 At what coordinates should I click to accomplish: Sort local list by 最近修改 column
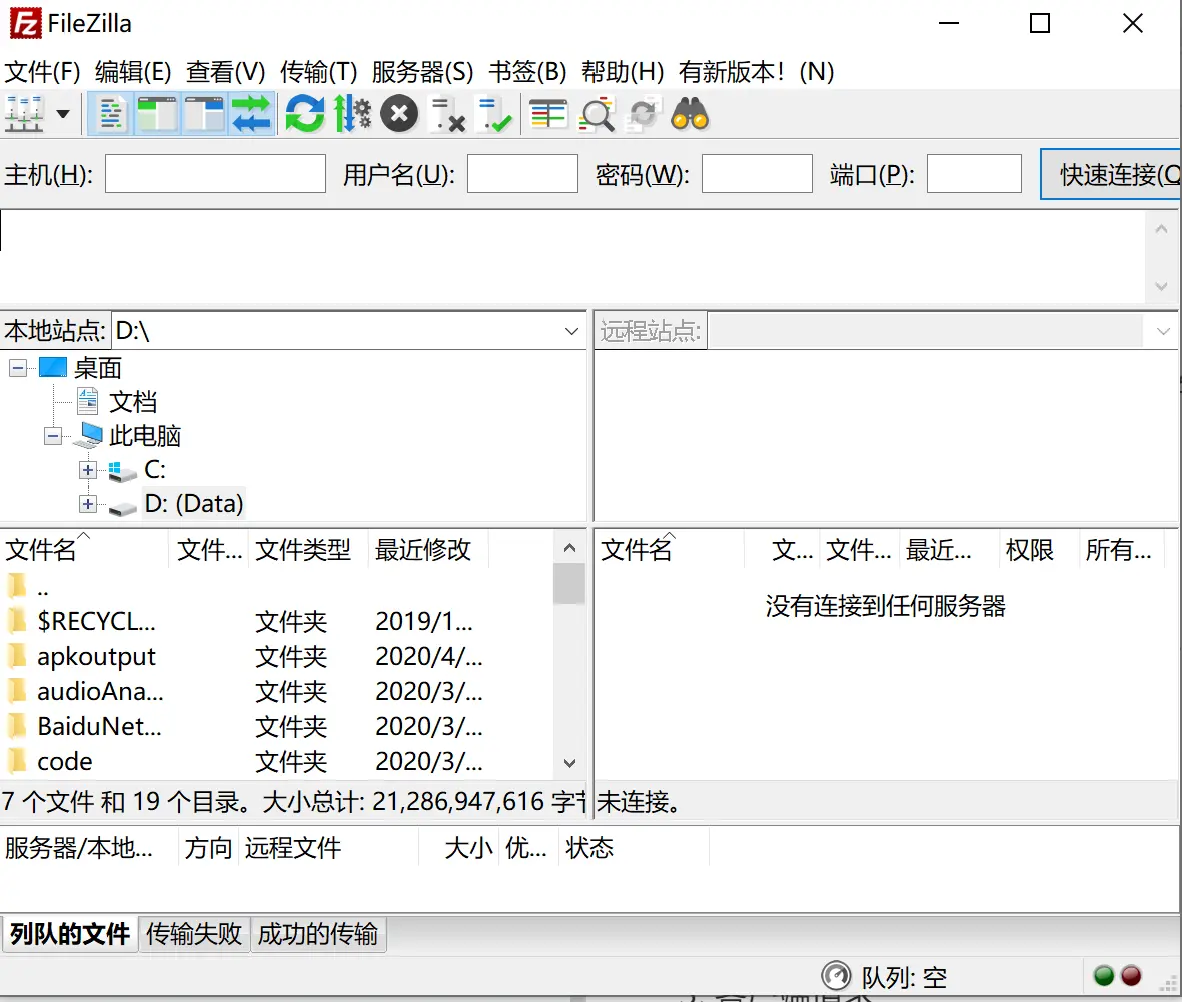click(x=428, y=550)
